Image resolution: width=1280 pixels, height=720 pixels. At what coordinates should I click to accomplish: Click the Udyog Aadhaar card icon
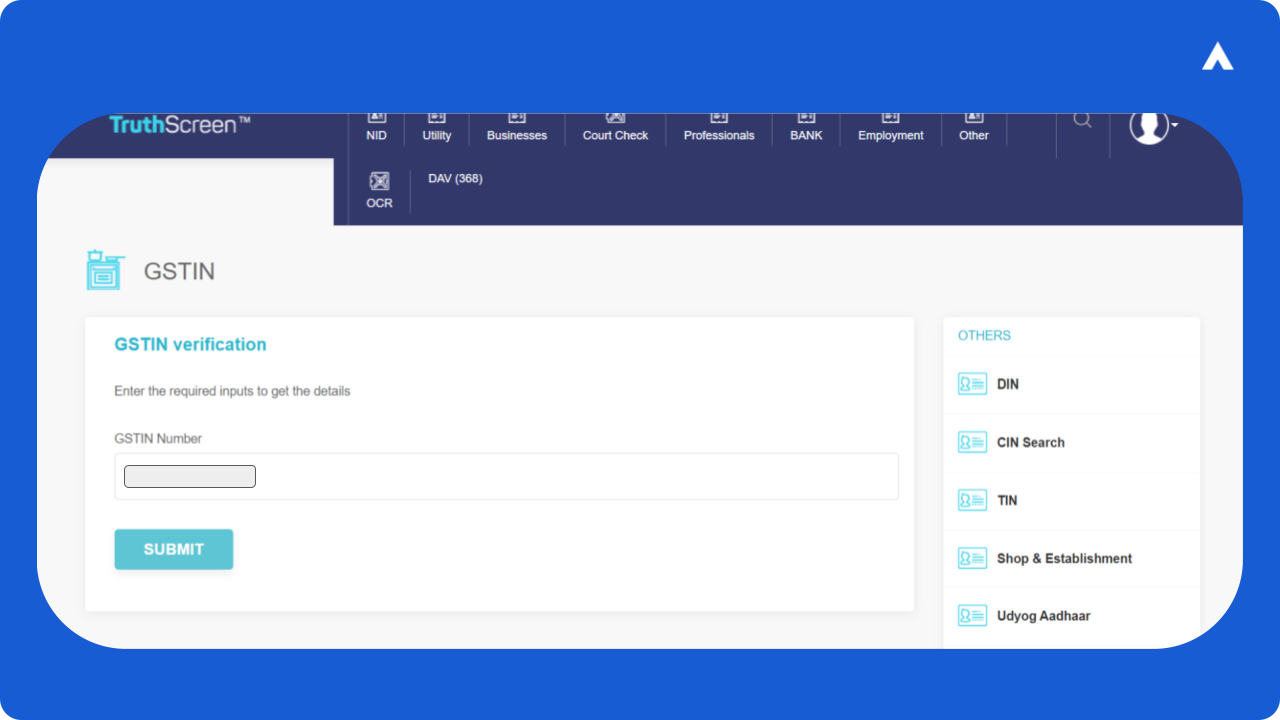(x=972, y=616)
